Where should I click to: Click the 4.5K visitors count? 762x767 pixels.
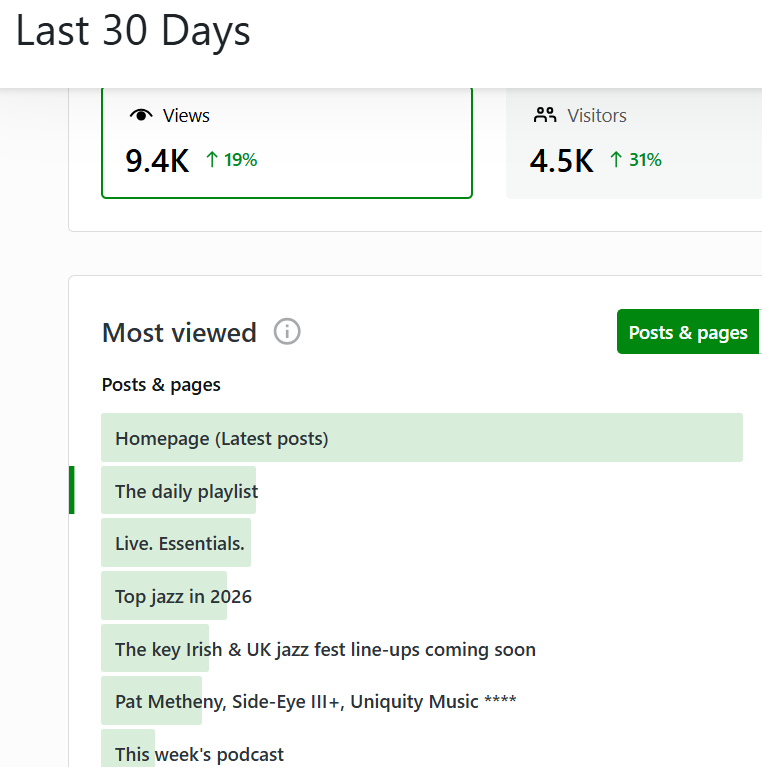point(561,160)
